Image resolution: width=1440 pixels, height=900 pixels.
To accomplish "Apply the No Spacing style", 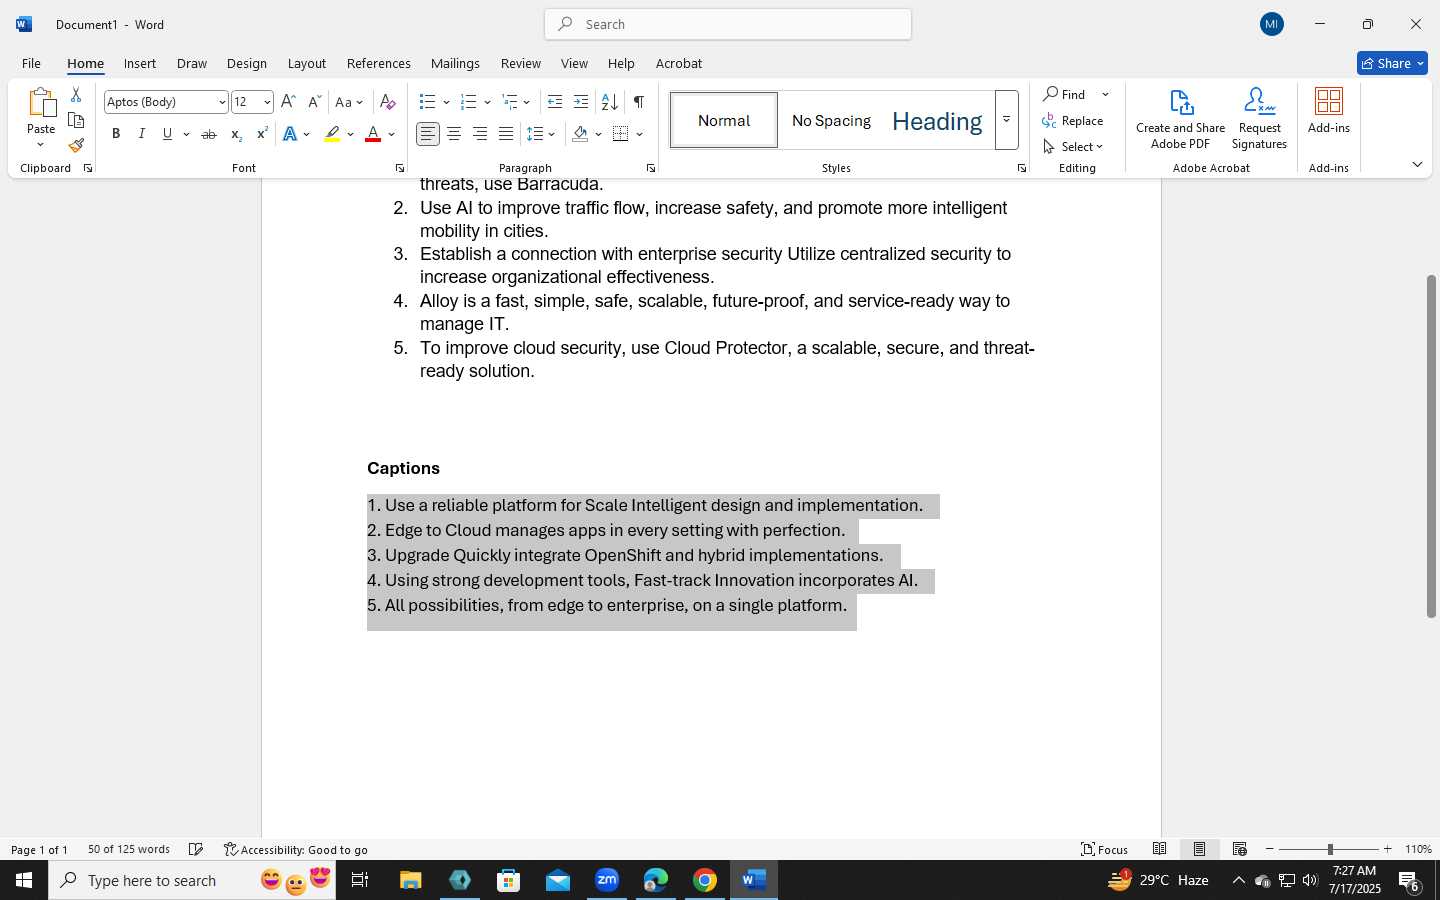I will tap(831, 120).
